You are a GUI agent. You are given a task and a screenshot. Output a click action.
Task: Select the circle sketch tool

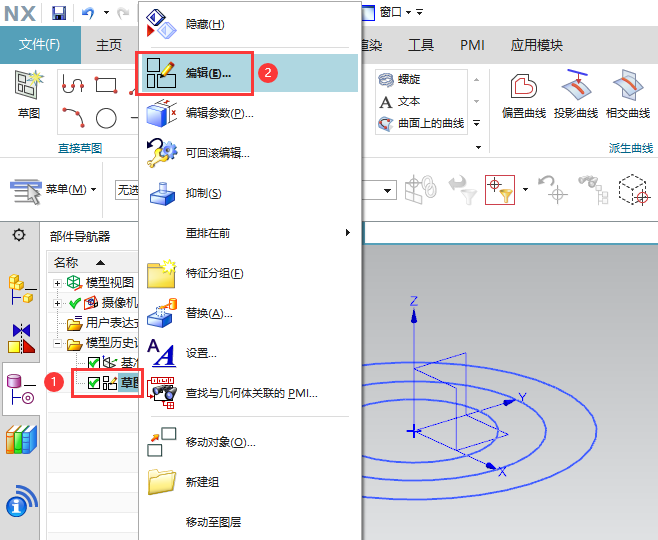tap(106, 118)
